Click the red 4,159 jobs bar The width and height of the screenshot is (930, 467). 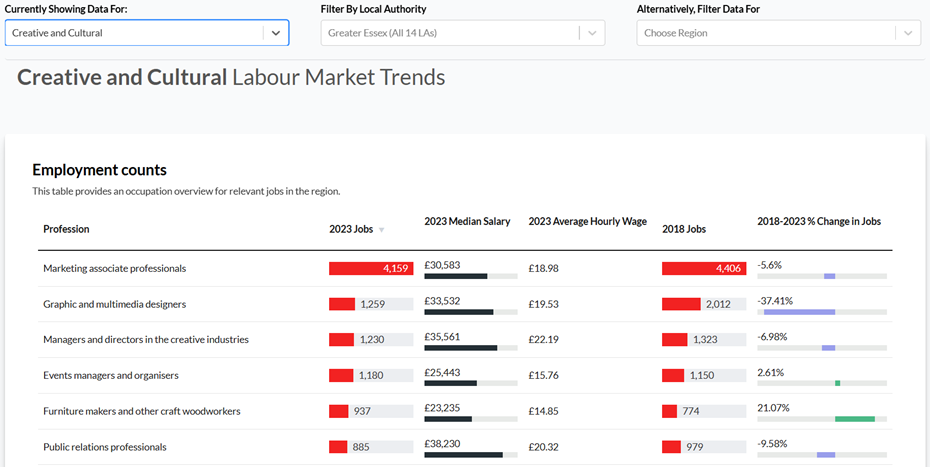pos(370,268)
